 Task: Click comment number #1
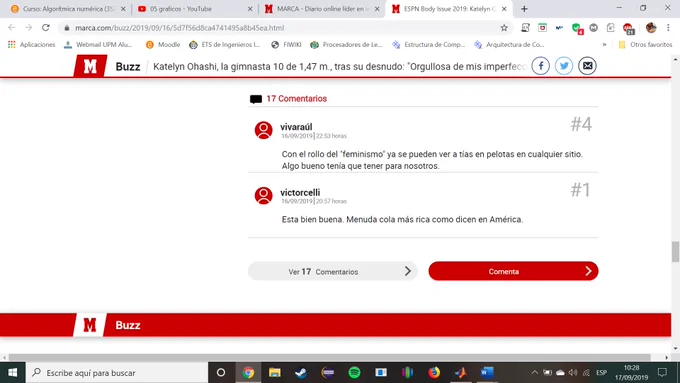pyautogui.click(x=580, y=190)
